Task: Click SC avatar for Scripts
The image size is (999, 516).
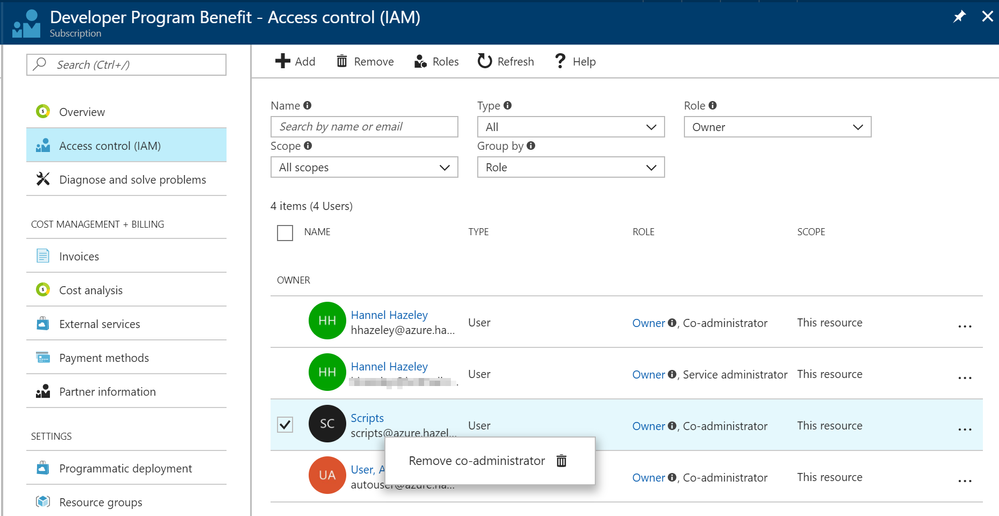Action: (x=327, y=424)
